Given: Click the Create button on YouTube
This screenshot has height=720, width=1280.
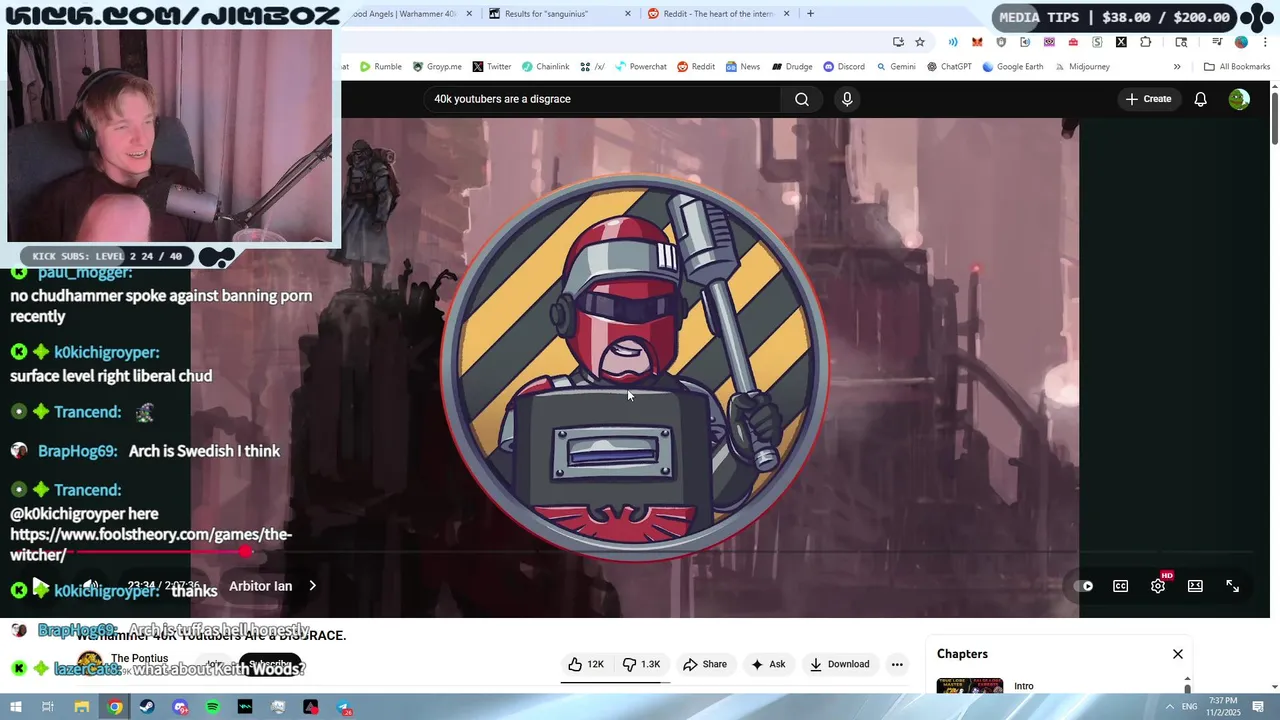Looking at the screenshot, I should [1148, 99].
